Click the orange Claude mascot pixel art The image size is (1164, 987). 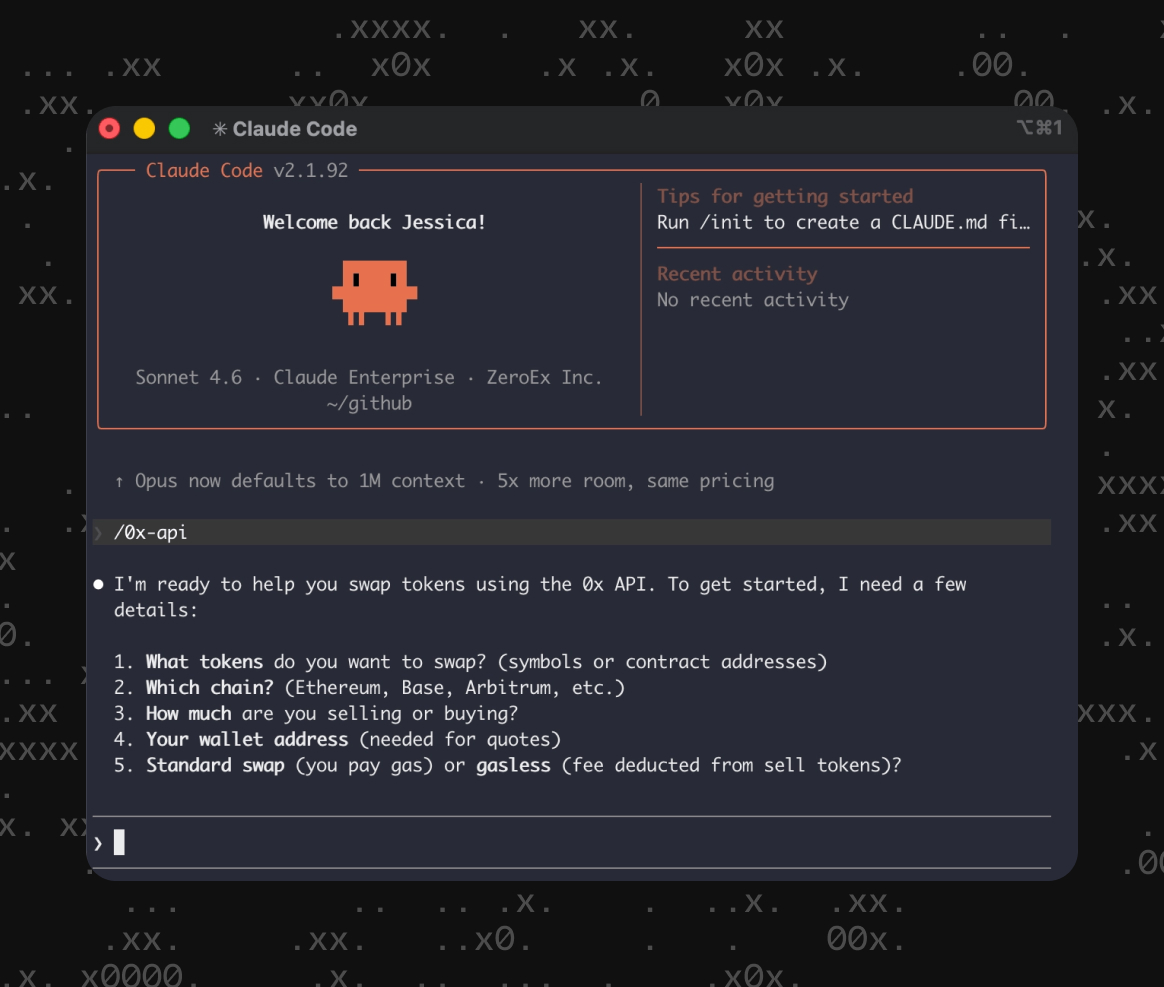[x=374, y=292]
